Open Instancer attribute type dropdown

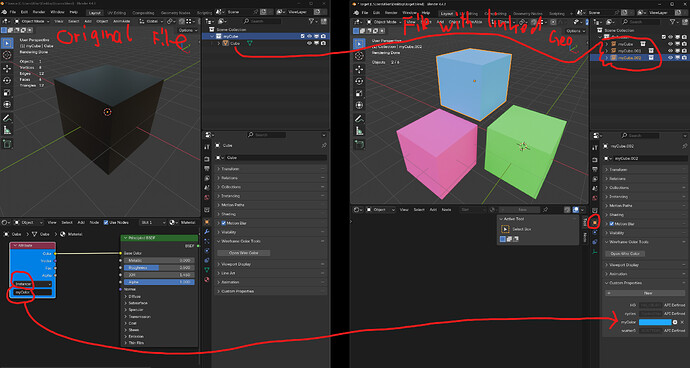point(33,284)
